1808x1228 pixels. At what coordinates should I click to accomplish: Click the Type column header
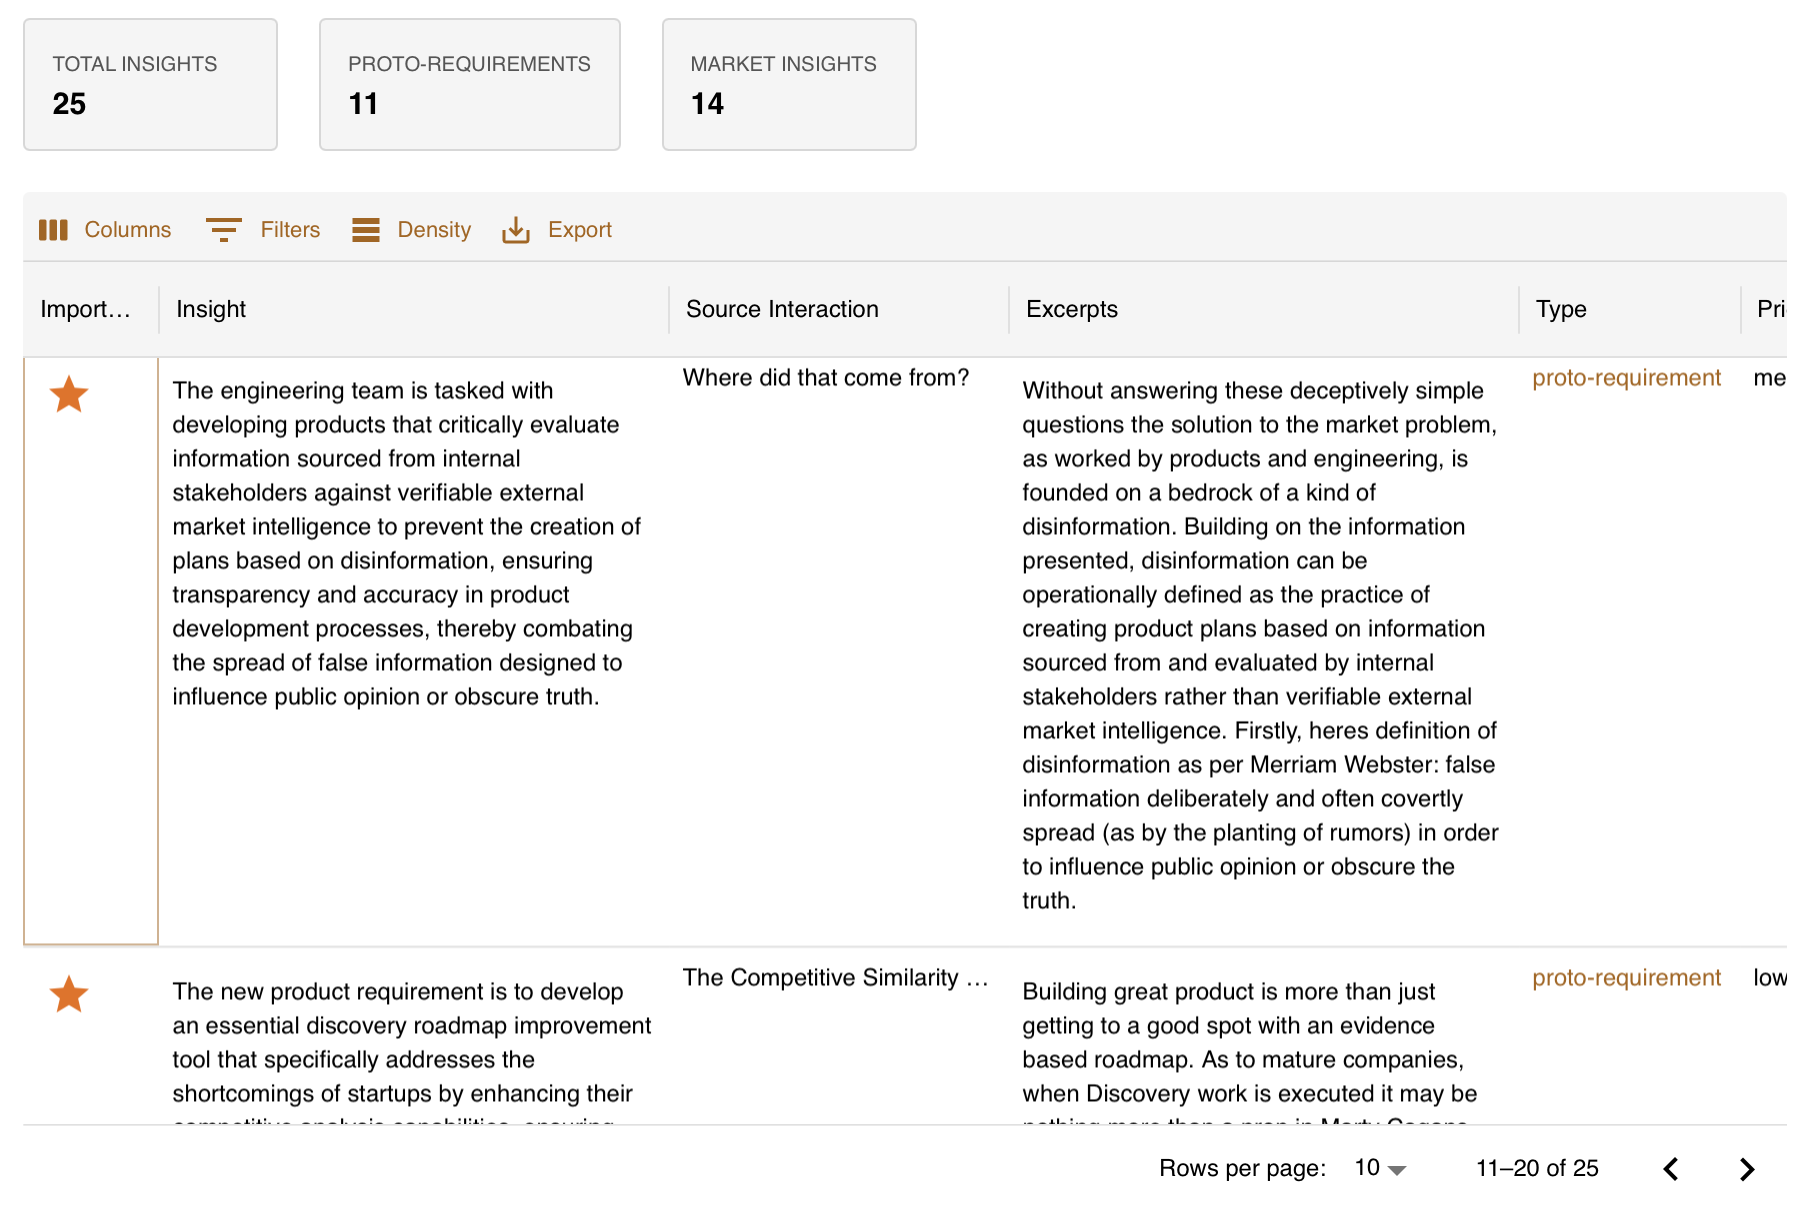tap(1561, 309)
